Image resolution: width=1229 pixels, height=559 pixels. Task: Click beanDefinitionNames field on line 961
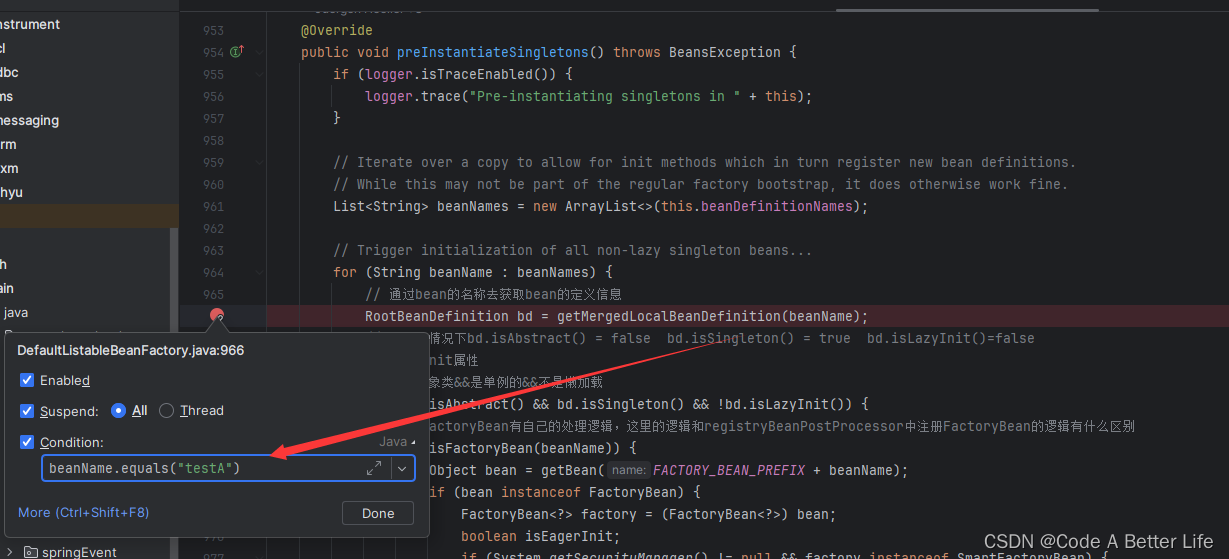click(x=777, y=206)
